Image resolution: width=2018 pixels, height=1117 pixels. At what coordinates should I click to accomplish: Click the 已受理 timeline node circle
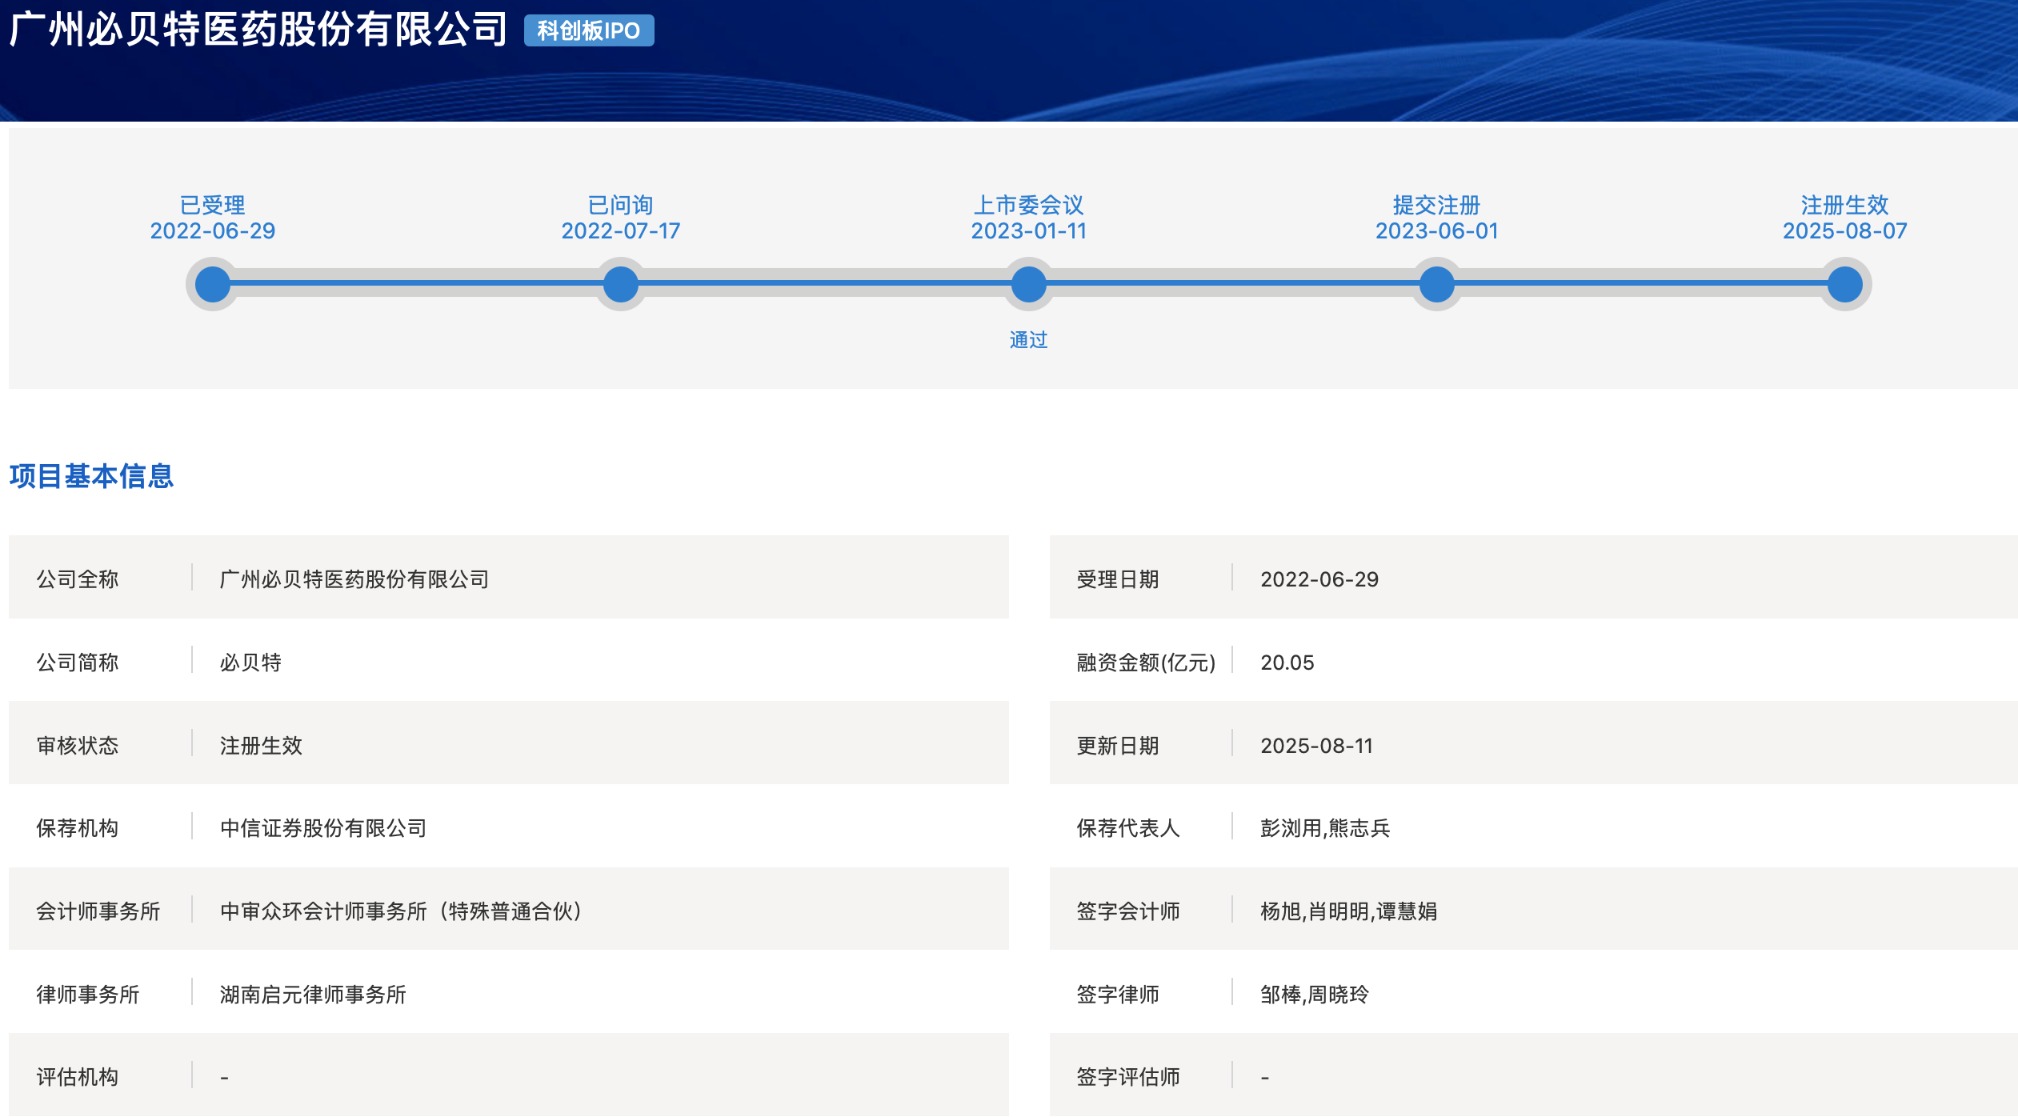pos(213,285)
